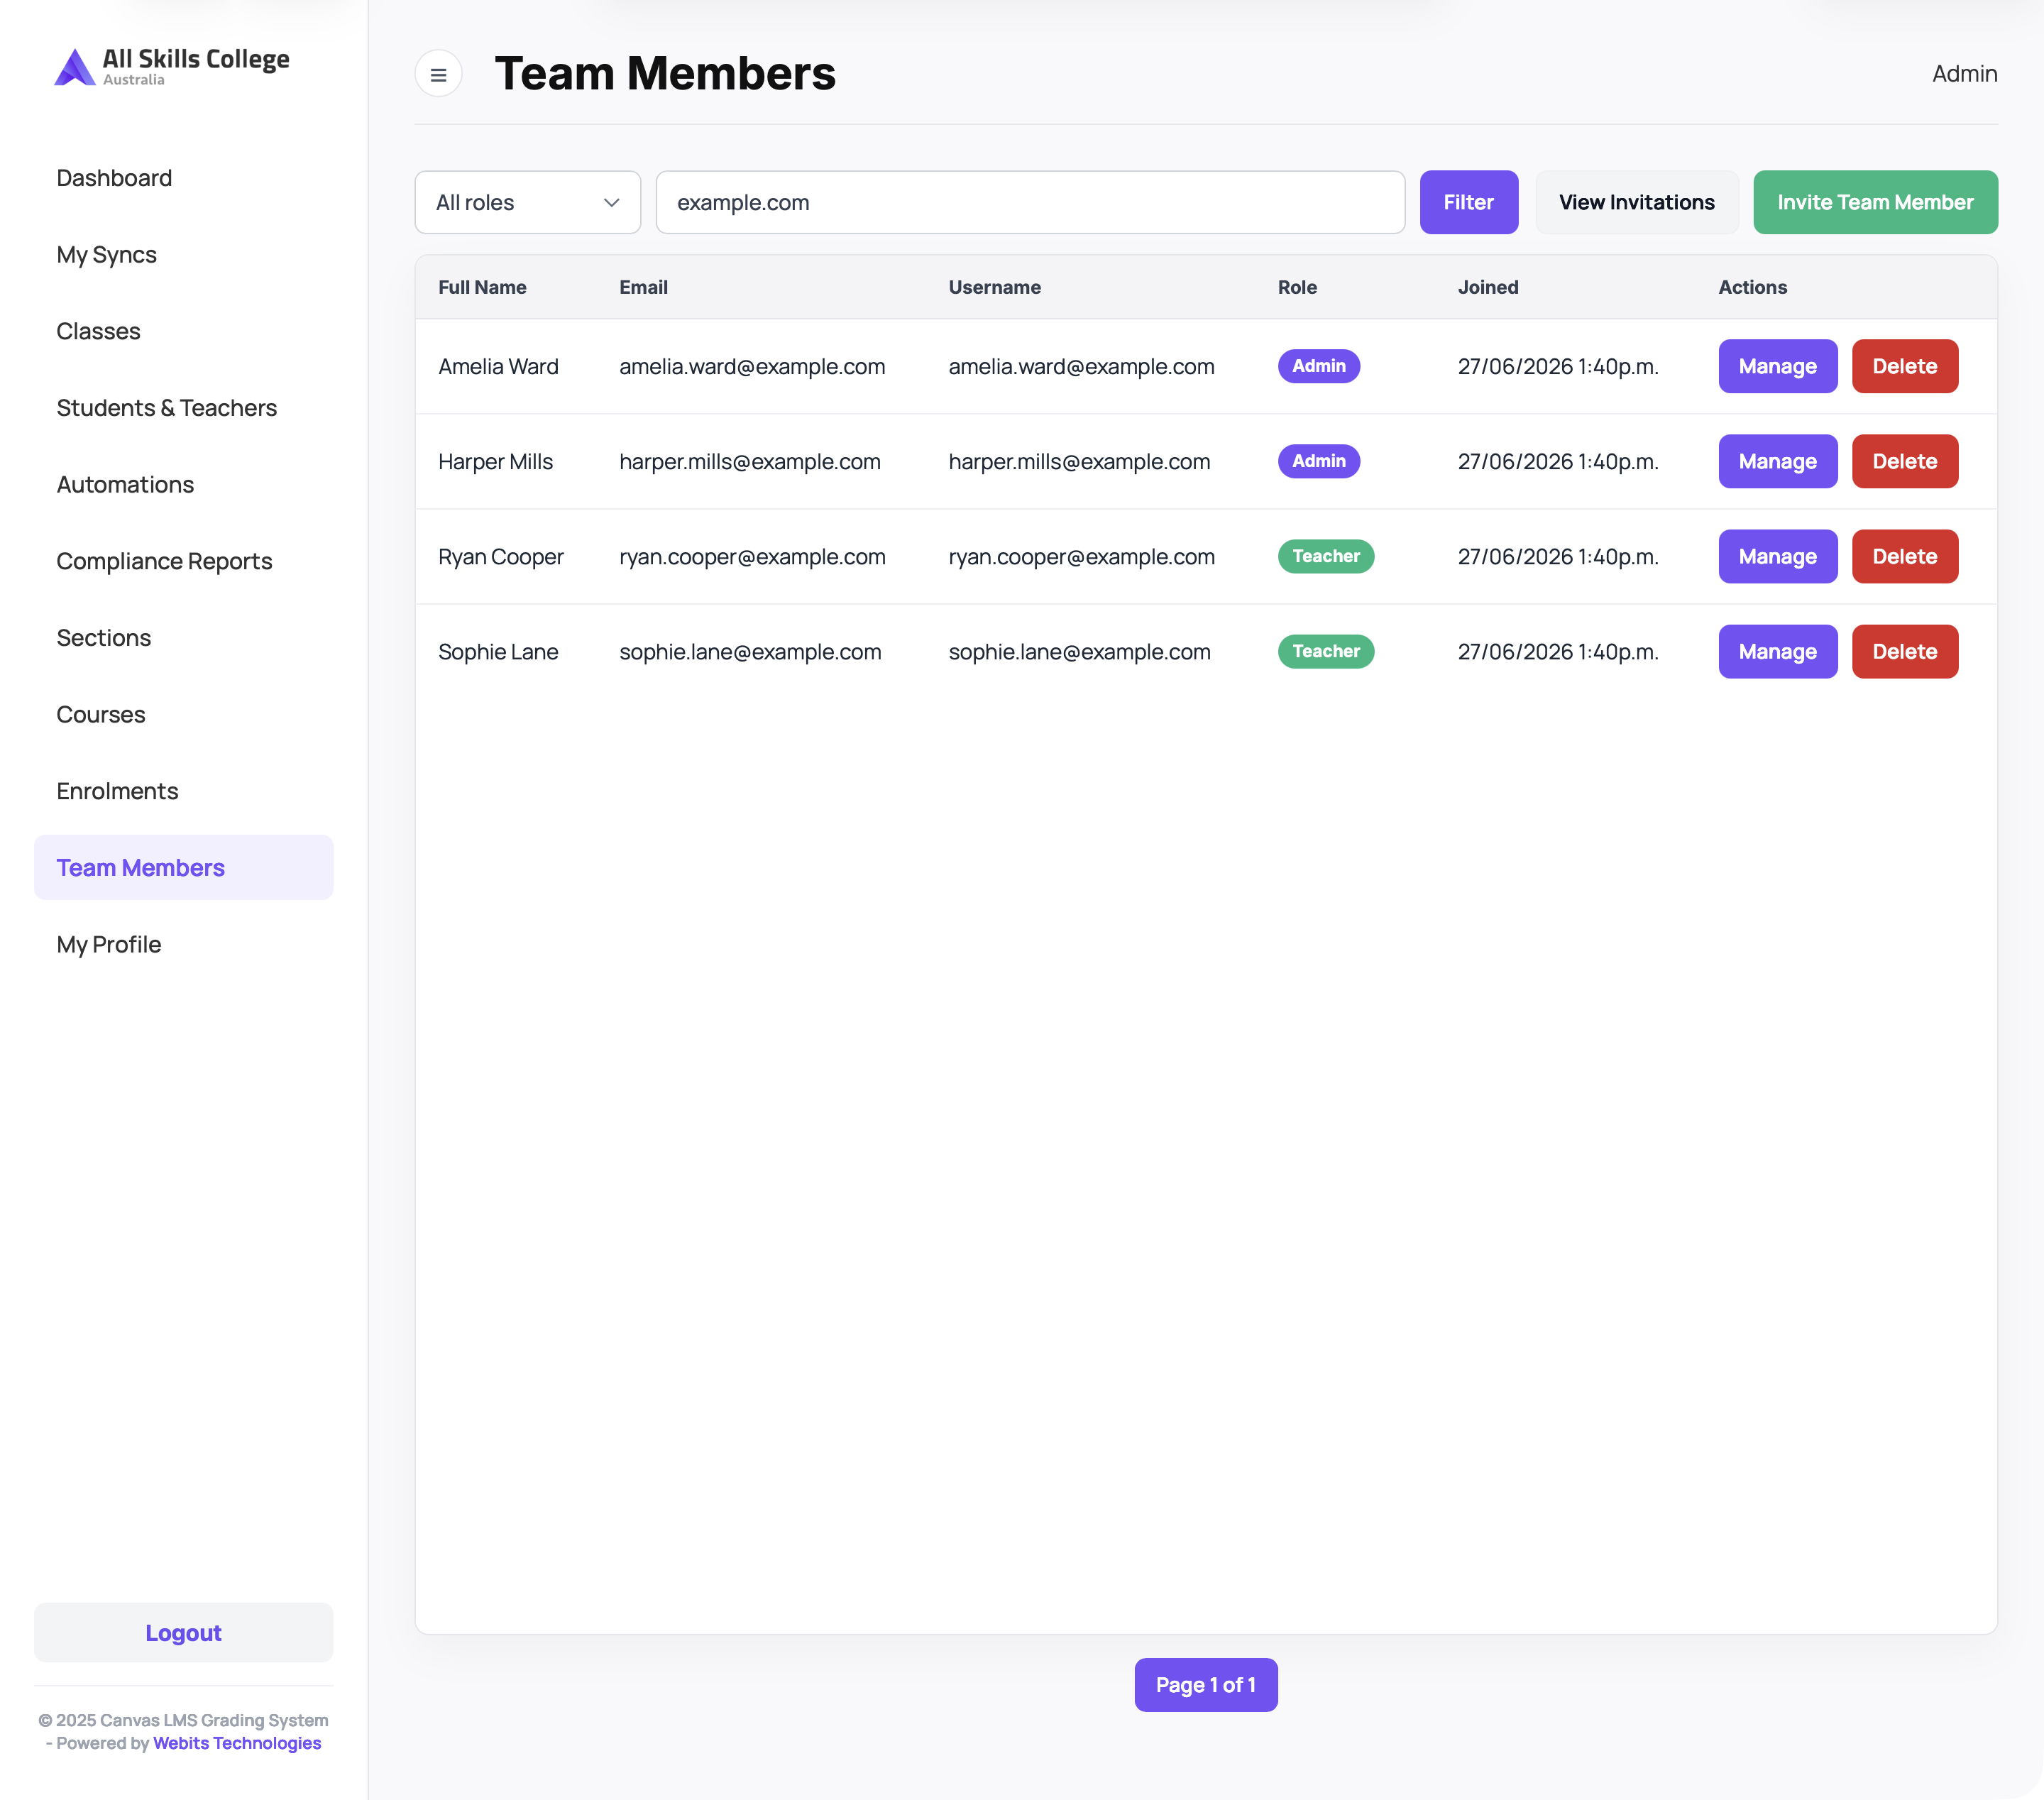Delete Ryan Cooper
2044x1800 pixels.
pyautogui.click(x=1904, y=556)
